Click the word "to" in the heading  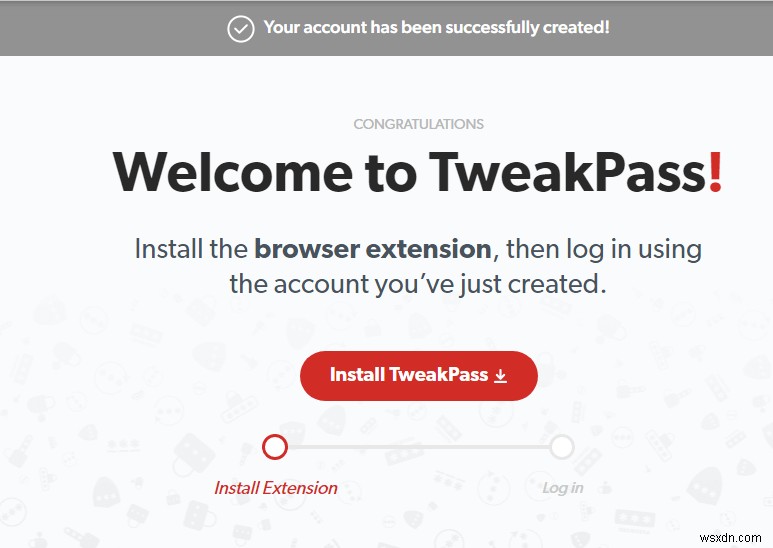pos(391,173)
